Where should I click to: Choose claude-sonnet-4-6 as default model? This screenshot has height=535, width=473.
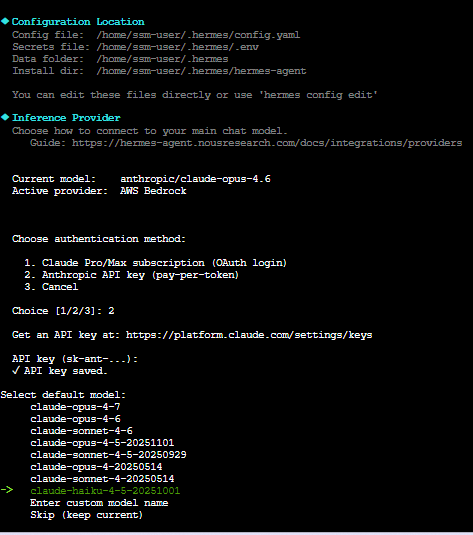81,431
